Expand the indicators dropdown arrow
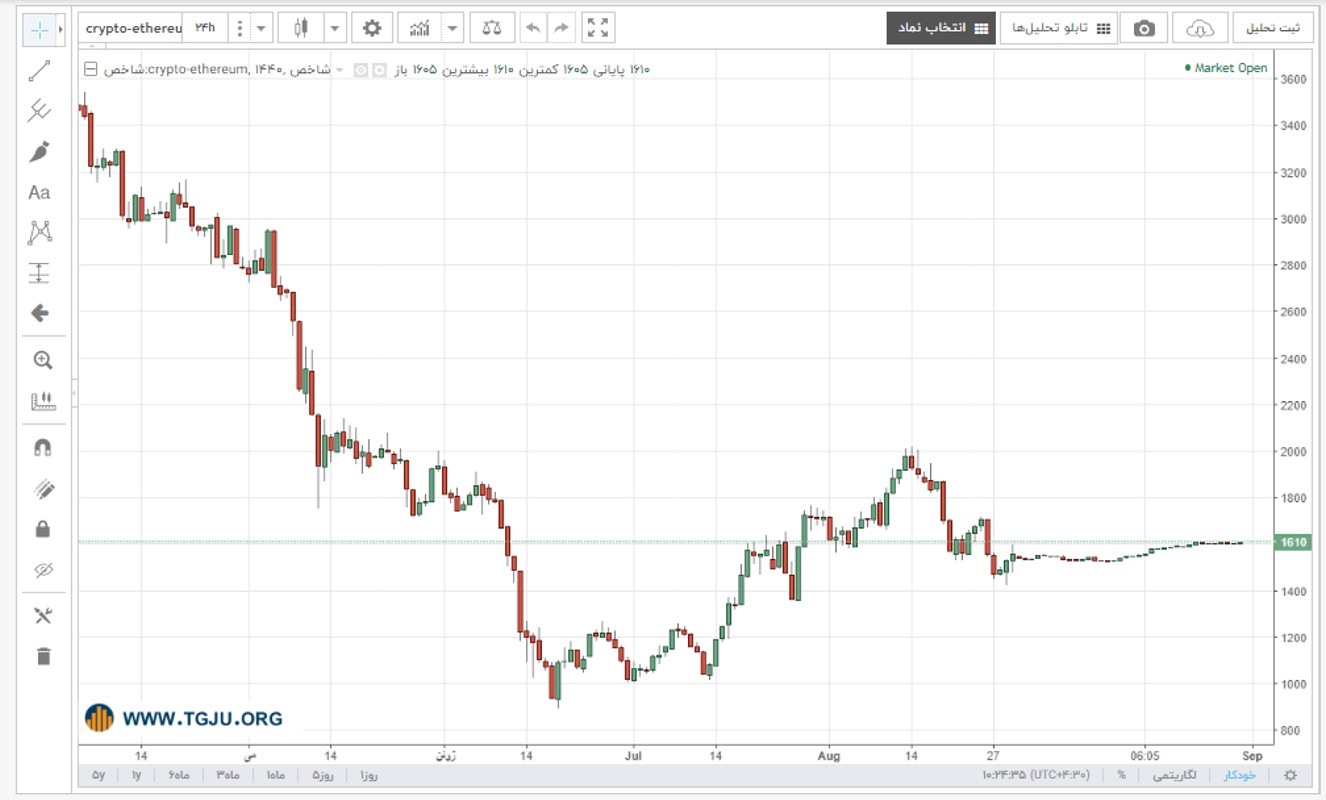This screenshot has width=1326, height=800. click(454, 28)
